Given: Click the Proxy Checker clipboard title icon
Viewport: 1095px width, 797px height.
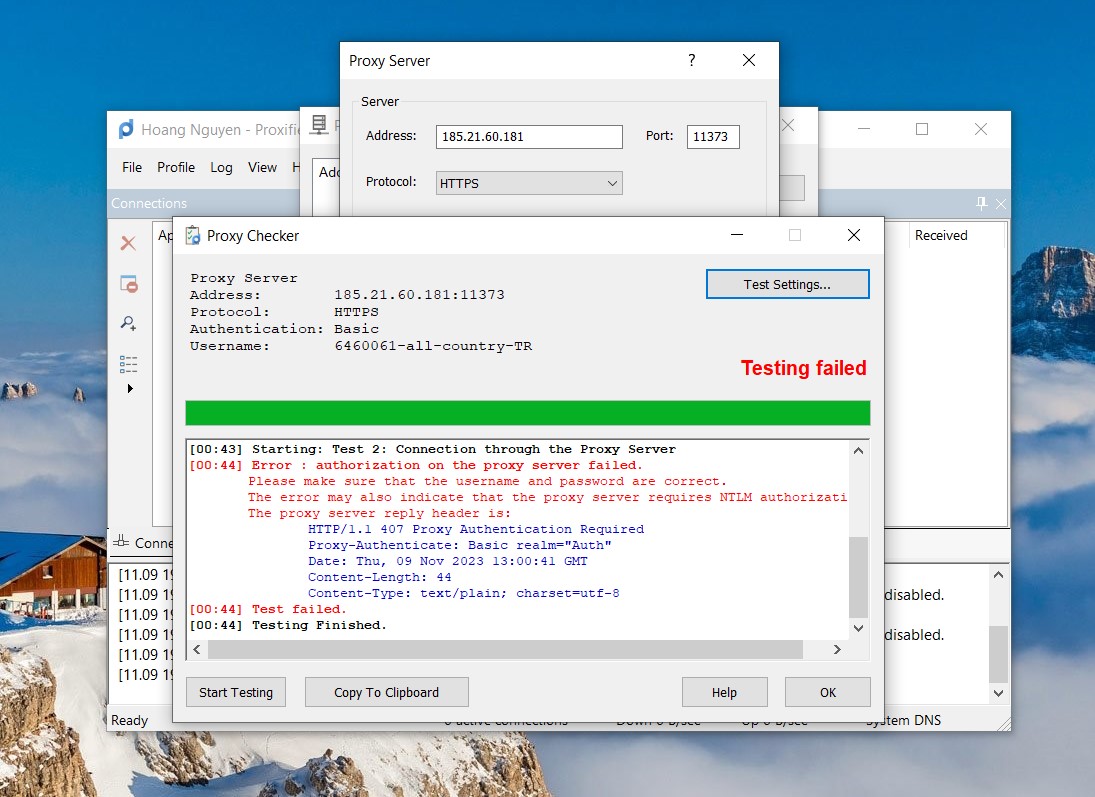Looking at the screenshot, I should tap(193, 236).
